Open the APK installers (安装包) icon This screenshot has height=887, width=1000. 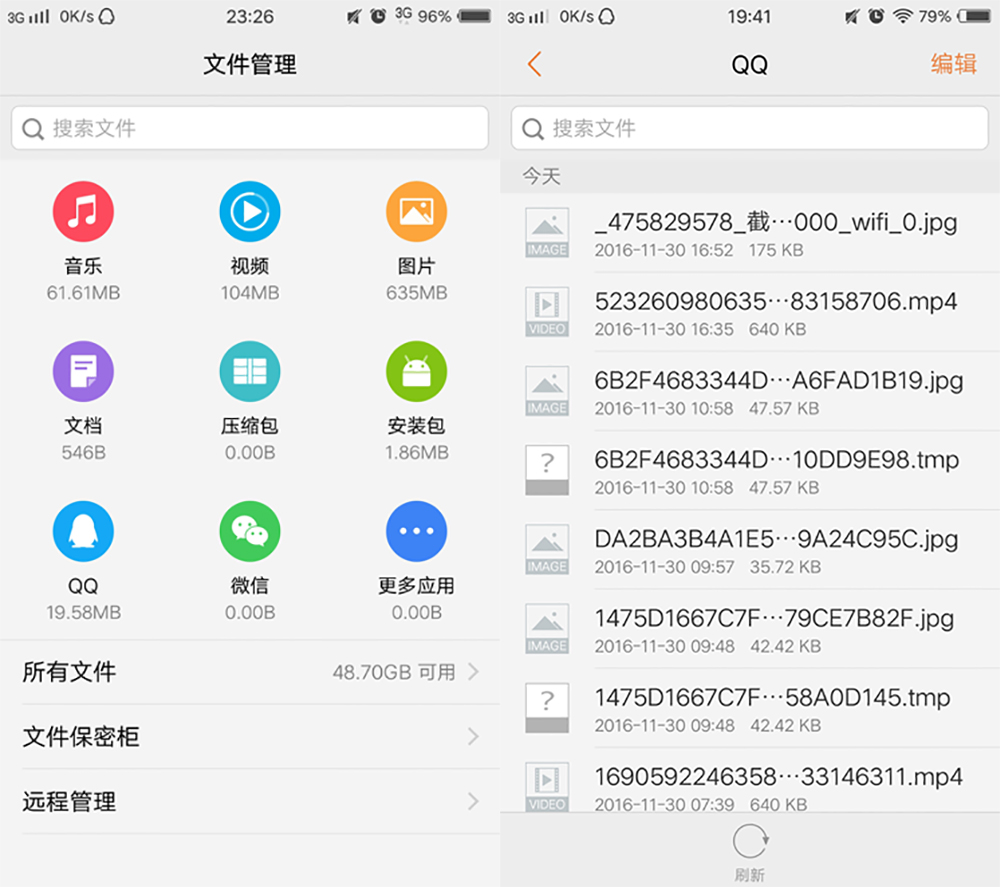click(416, 371)
